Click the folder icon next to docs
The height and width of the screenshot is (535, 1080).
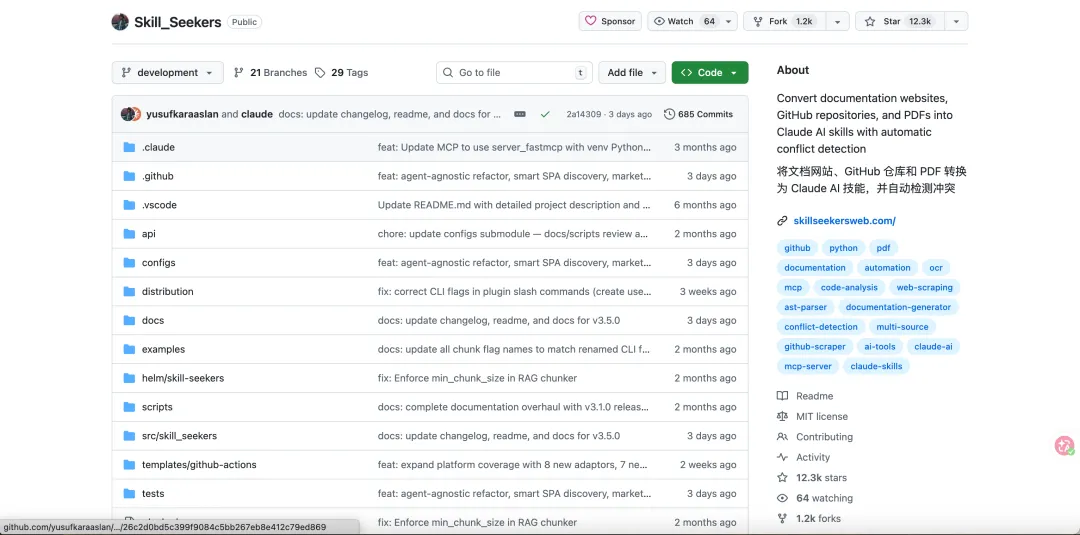pos(129,321)
